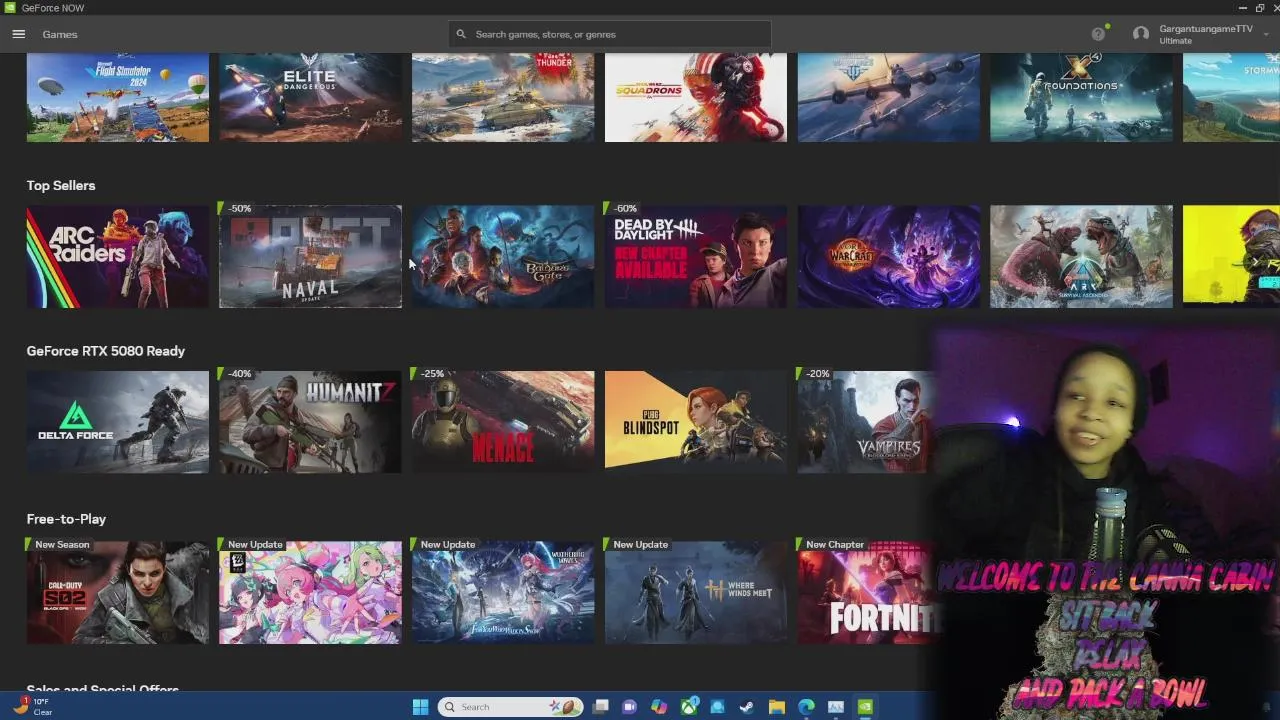
Task: Click the help question mark icon
Action: [x=1098, y=34]
